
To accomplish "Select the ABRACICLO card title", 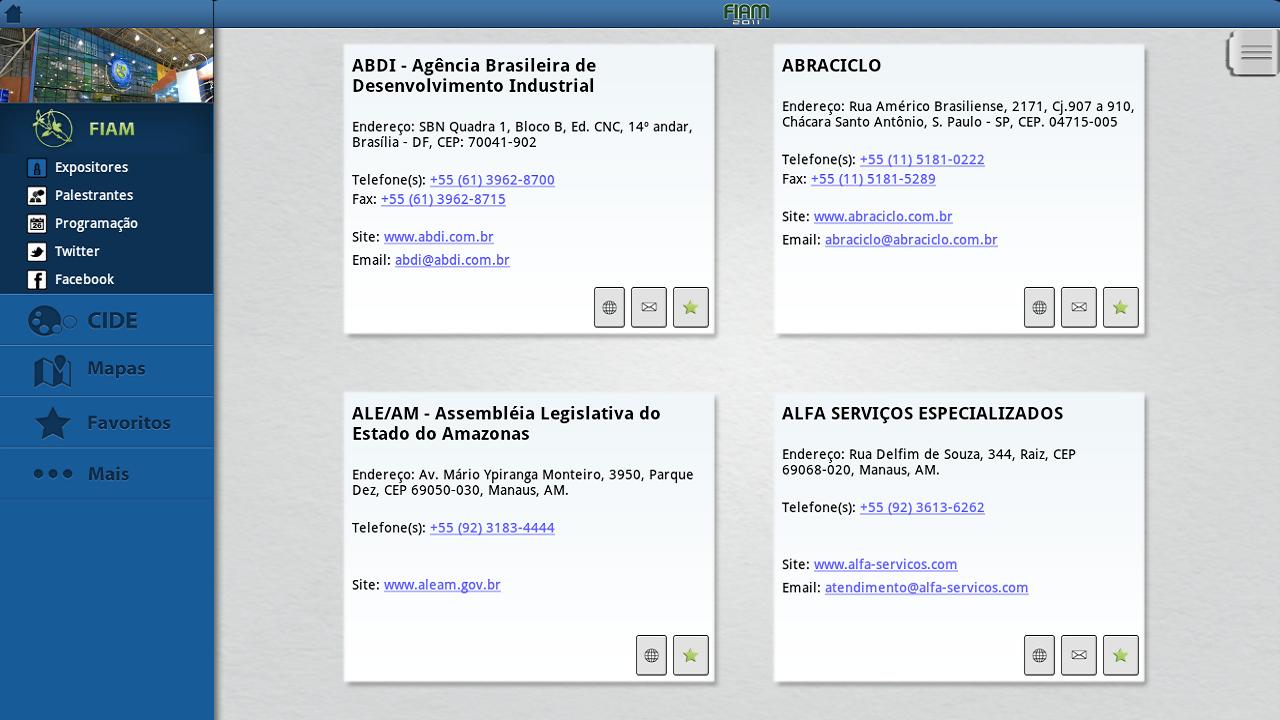I will (x=831, y=66).
